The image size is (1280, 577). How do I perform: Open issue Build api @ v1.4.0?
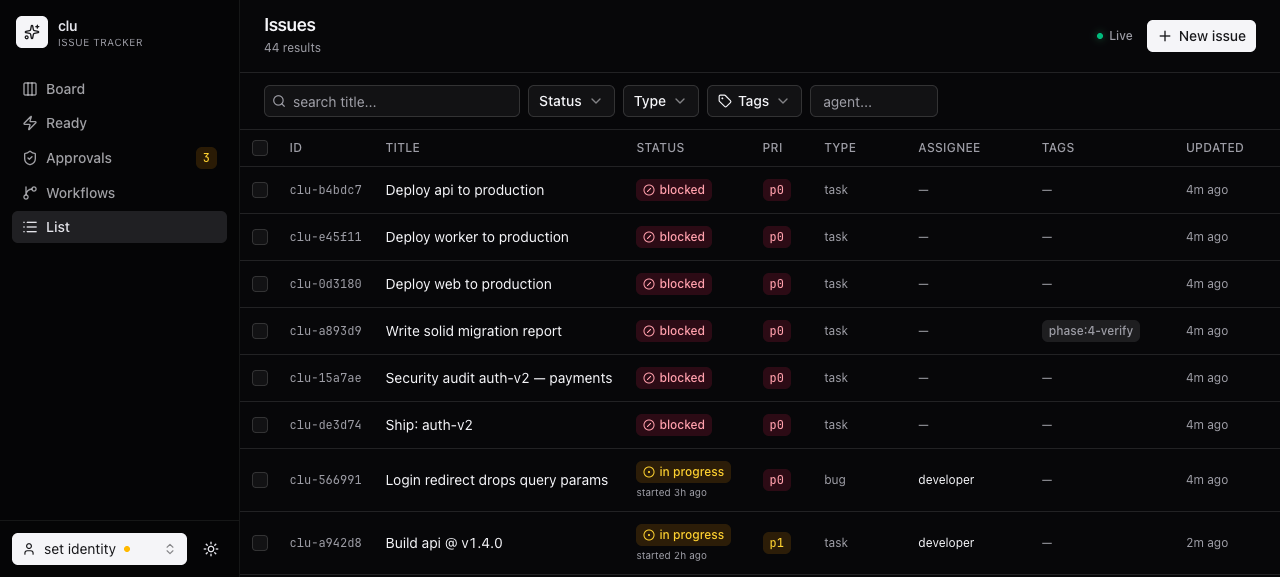click(x=444, y=543)
